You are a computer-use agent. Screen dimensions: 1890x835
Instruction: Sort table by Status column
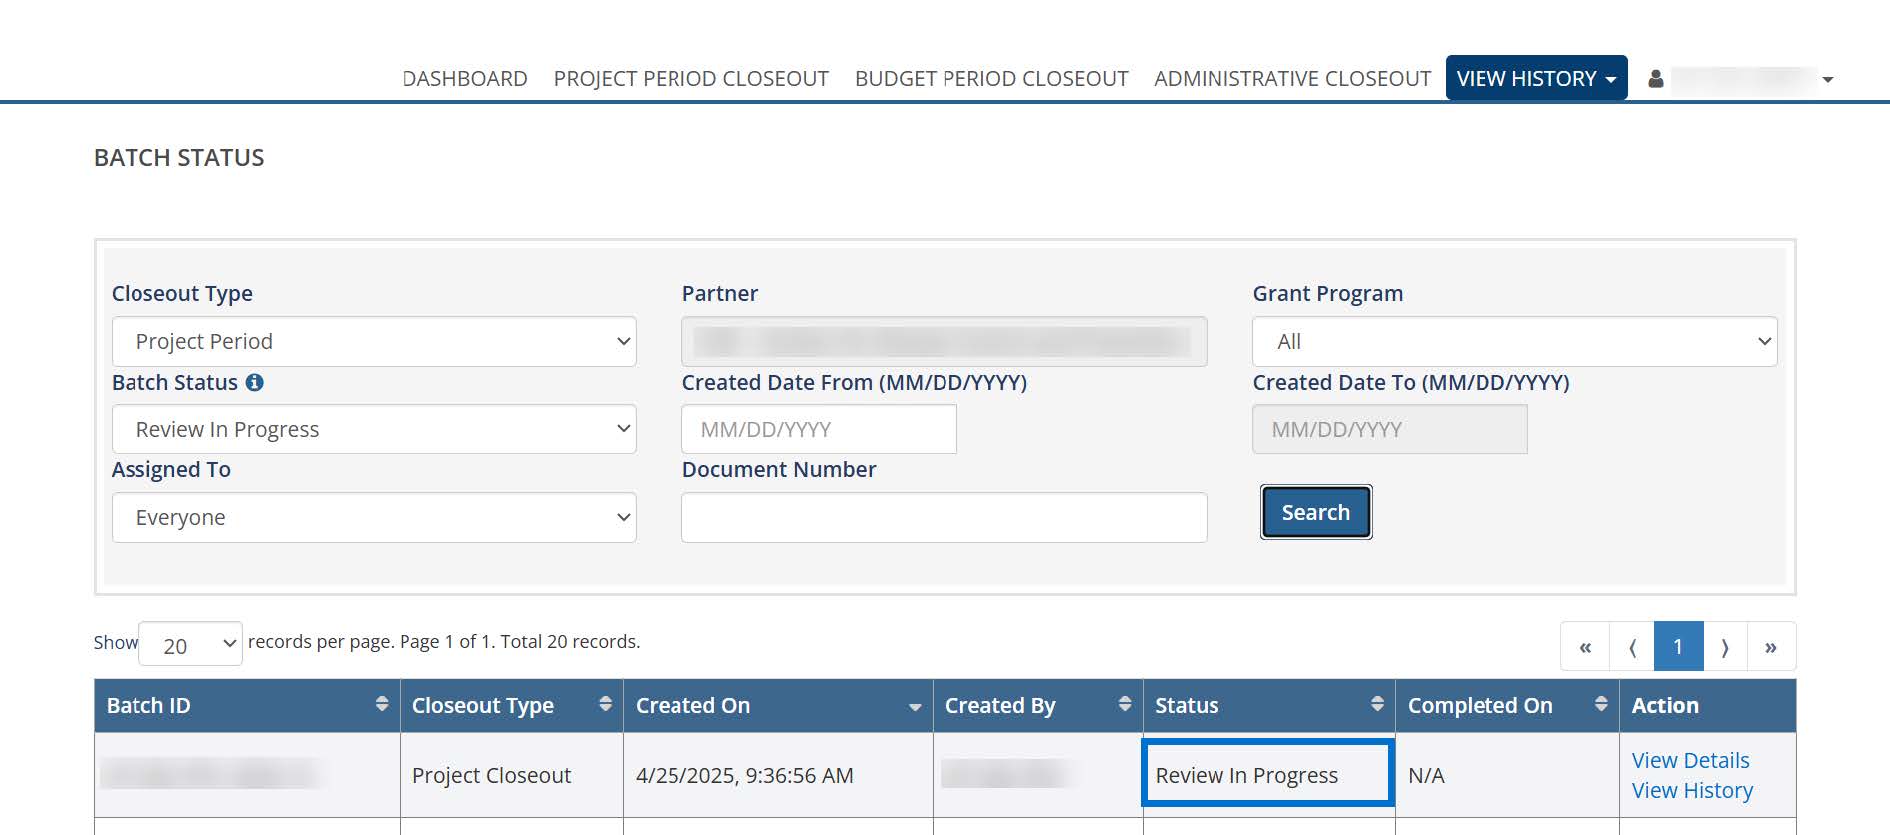point(1377,705)
